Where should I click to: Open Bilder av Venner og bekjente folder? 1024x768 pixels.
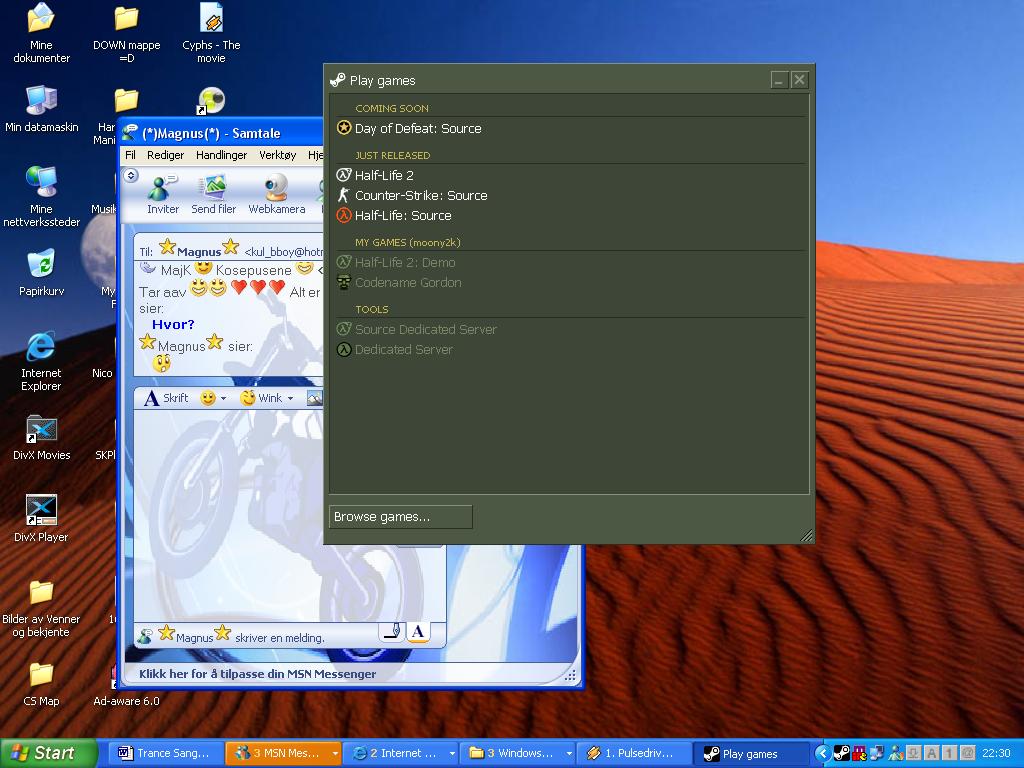41,609
